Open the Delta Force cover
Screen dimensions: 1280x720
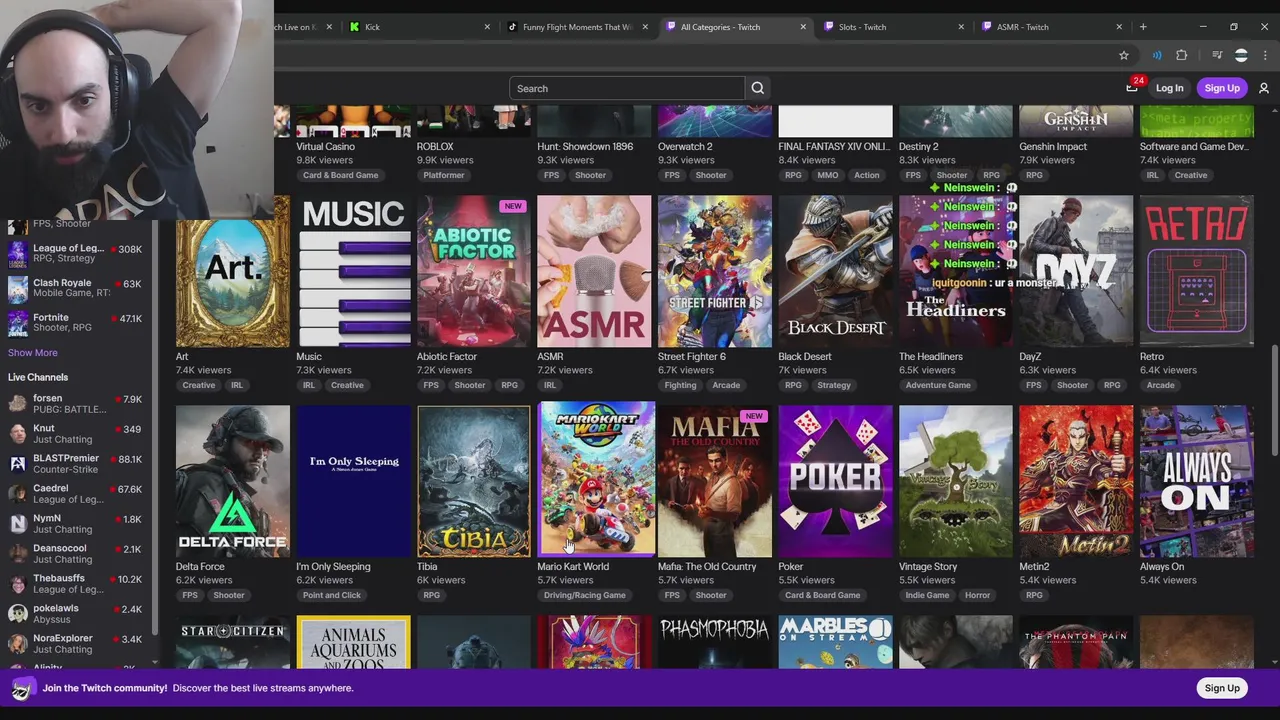point(233,481)
